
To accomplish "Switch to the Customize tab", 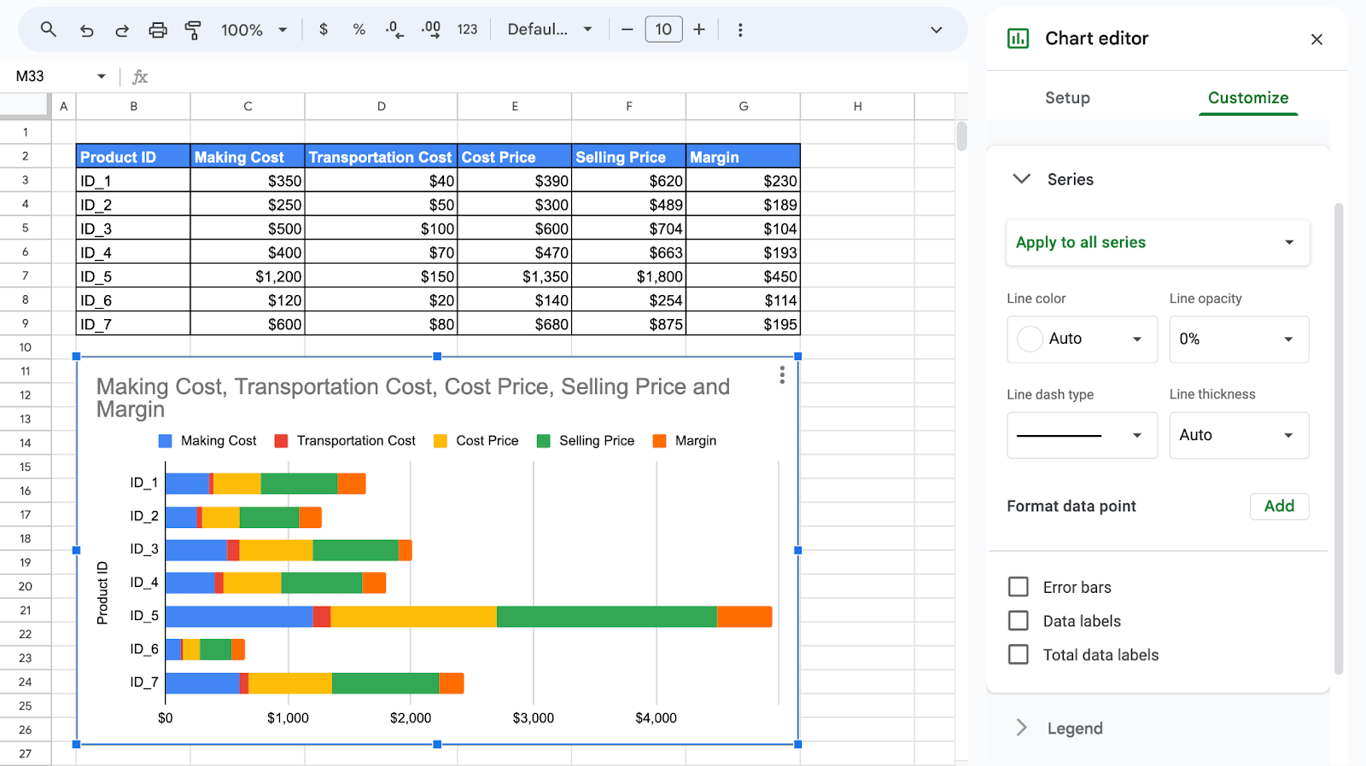I will [1248, 98].
